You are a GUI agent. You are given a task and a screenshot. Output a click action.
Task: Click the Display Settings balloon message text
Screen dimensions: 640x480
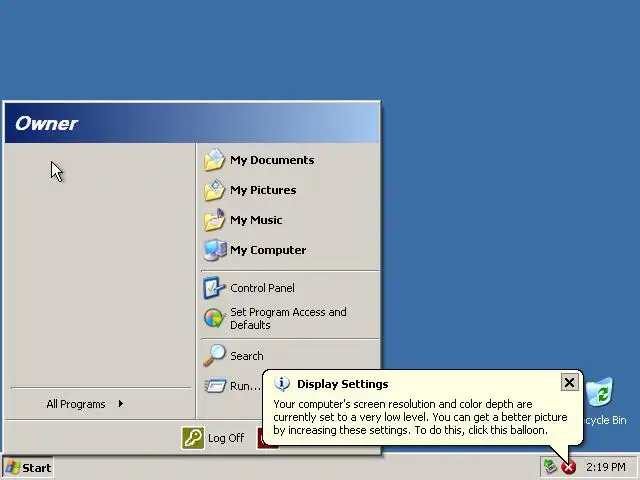tap(420, 417)
